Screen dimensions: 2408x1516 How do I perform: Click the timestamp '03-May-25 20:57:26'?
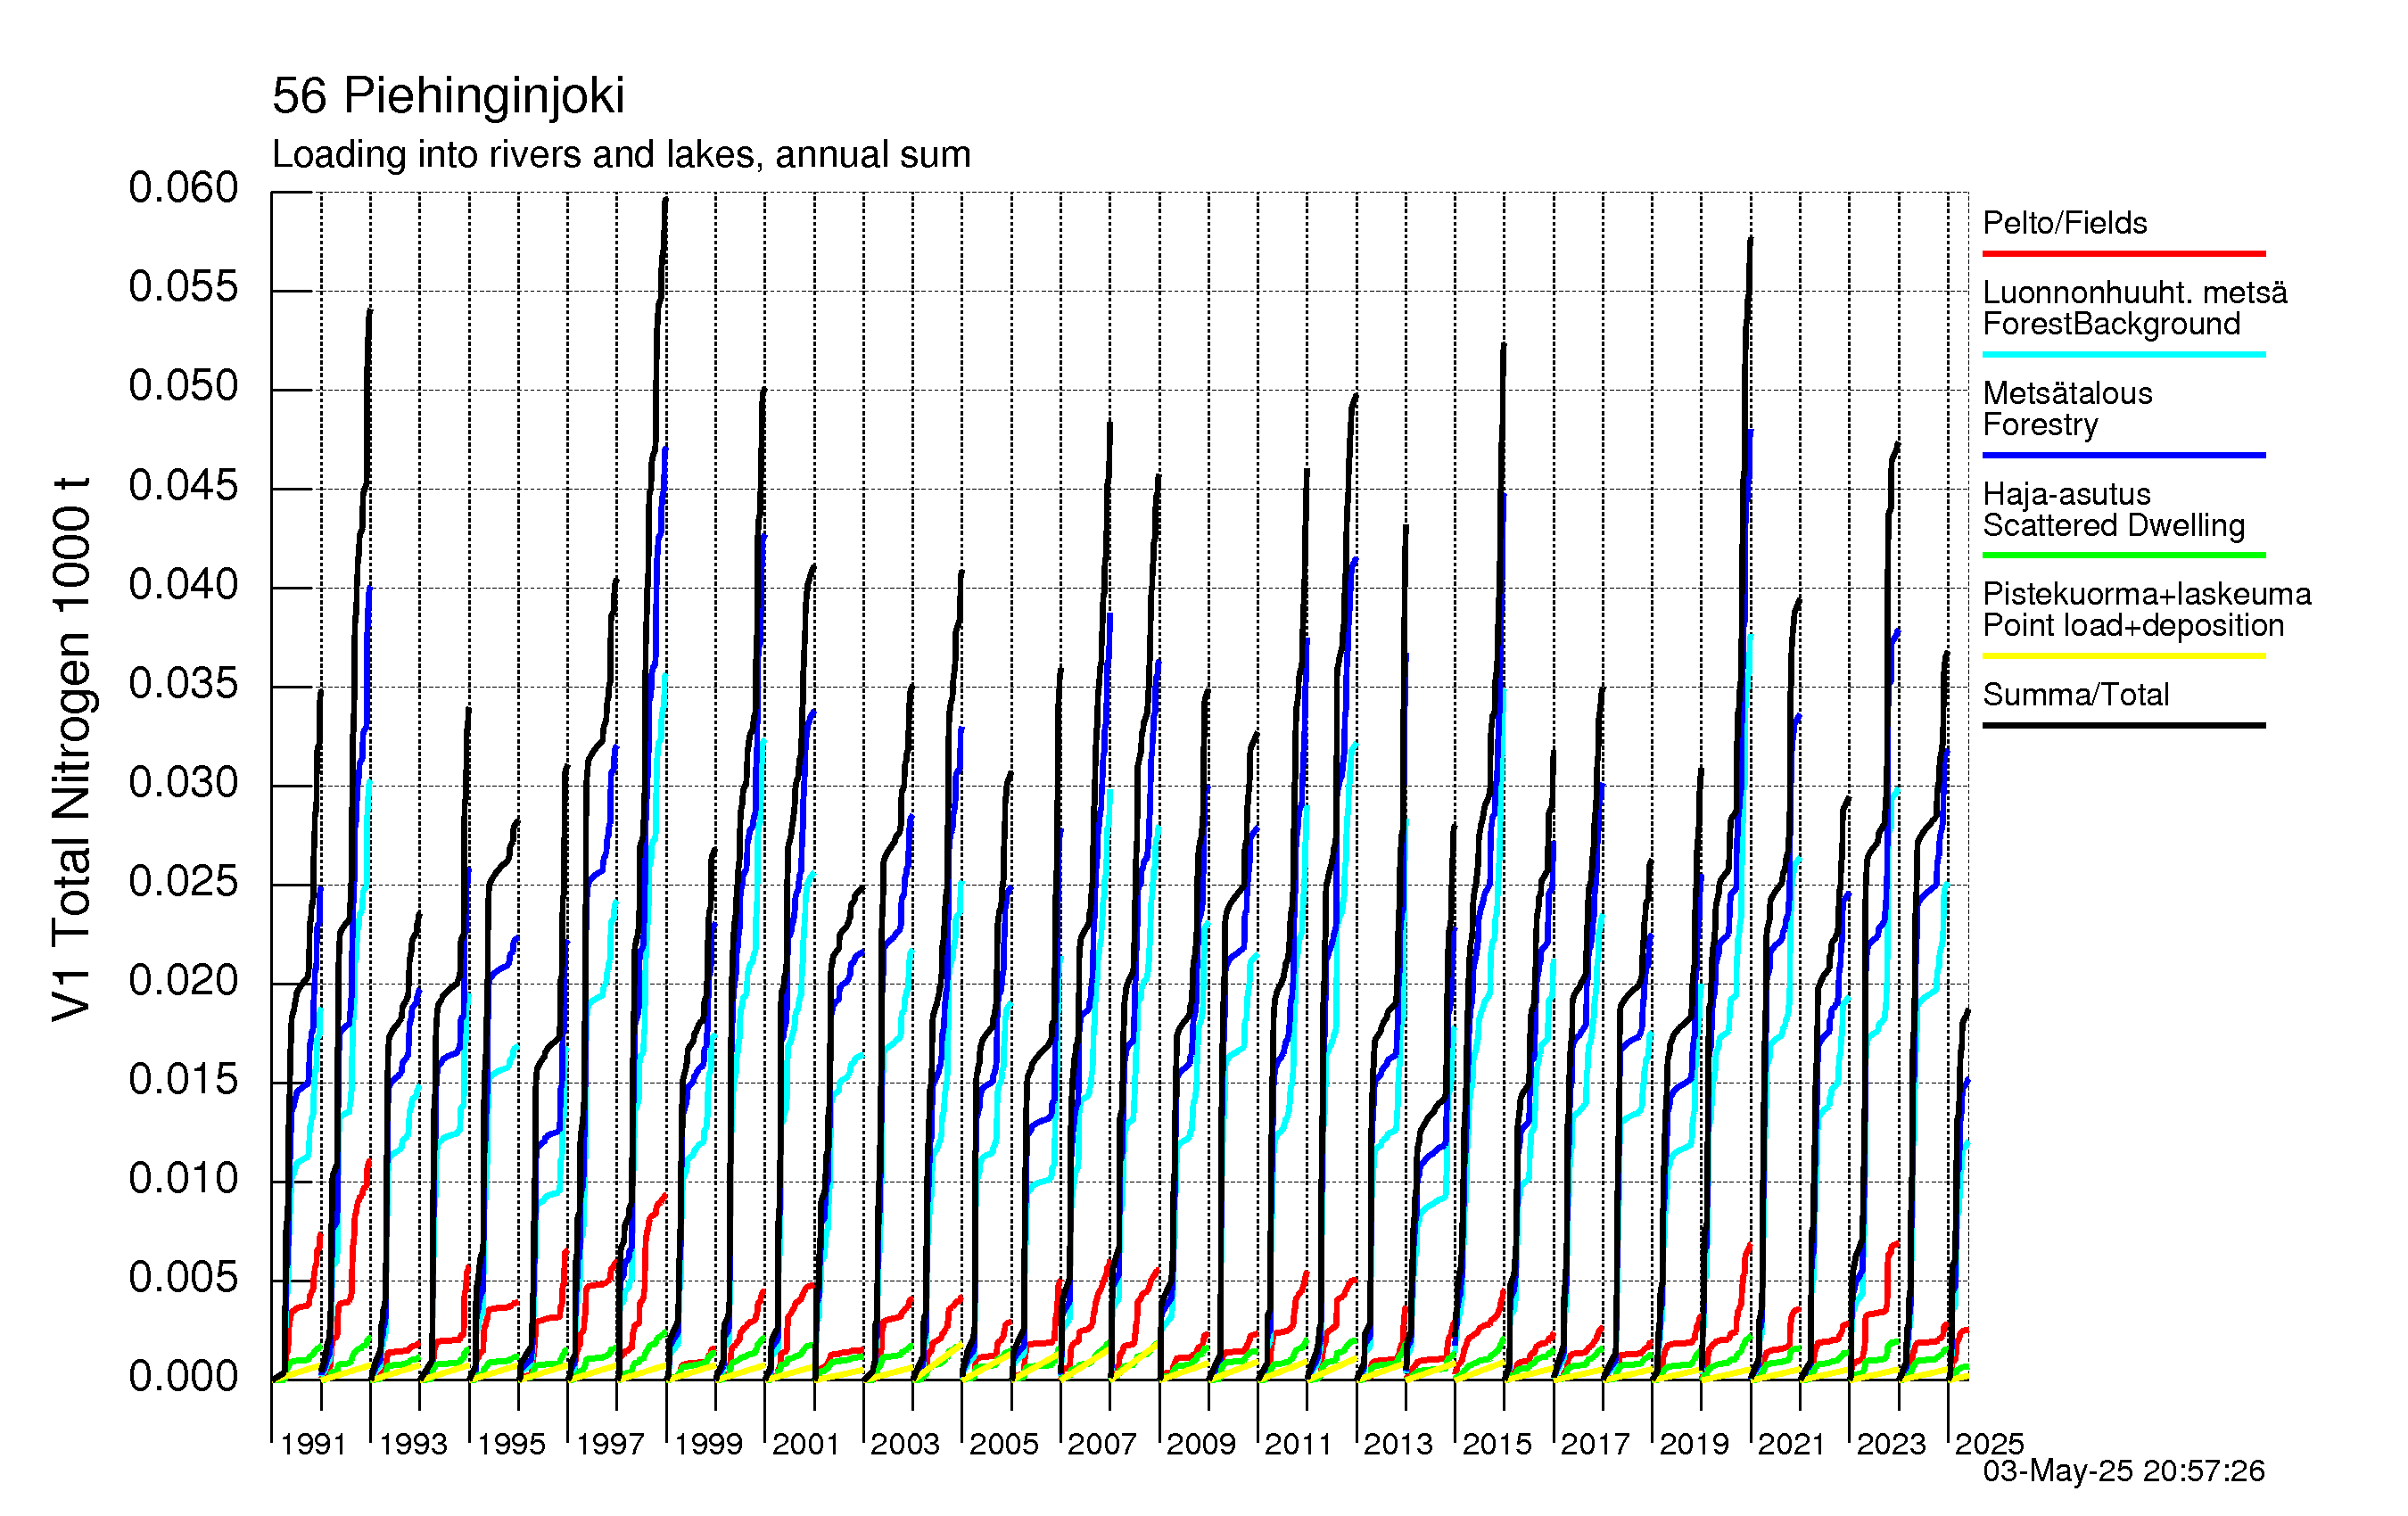[2124, 1471]
